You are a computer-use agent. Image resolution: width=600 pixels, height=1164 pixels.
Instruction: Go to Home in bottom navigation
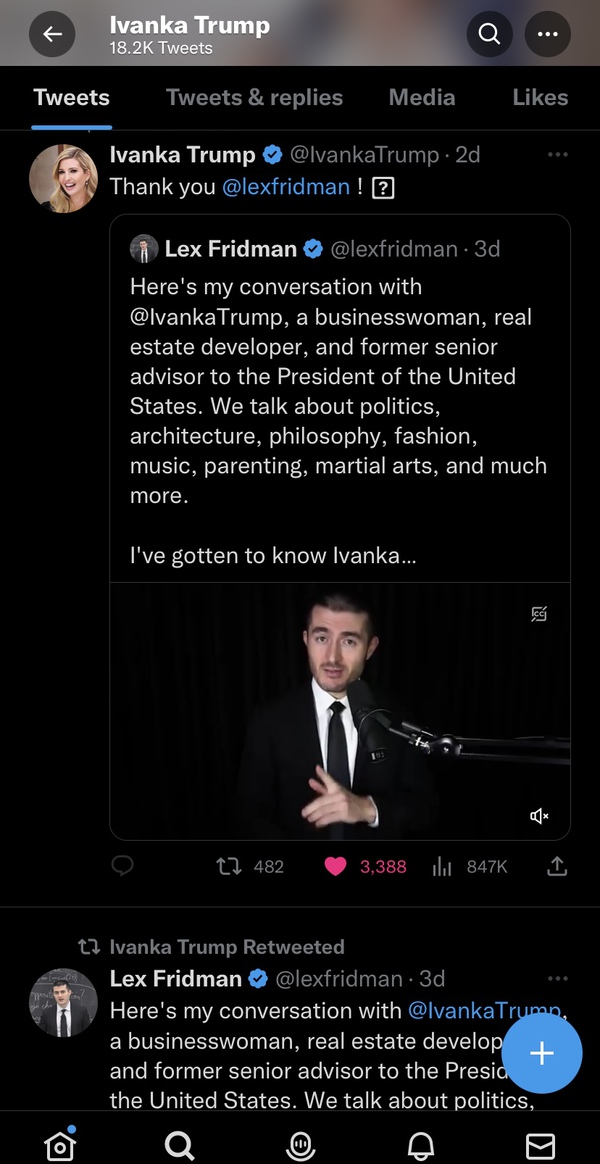pos(60,1144)
